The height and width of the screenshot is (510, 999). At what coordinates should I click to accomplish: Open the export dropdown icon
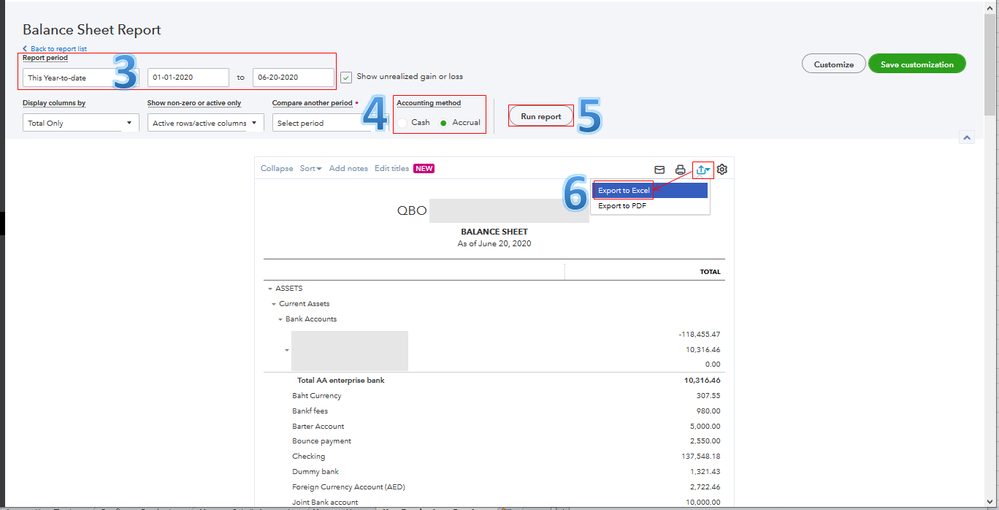tap(703, 170)
